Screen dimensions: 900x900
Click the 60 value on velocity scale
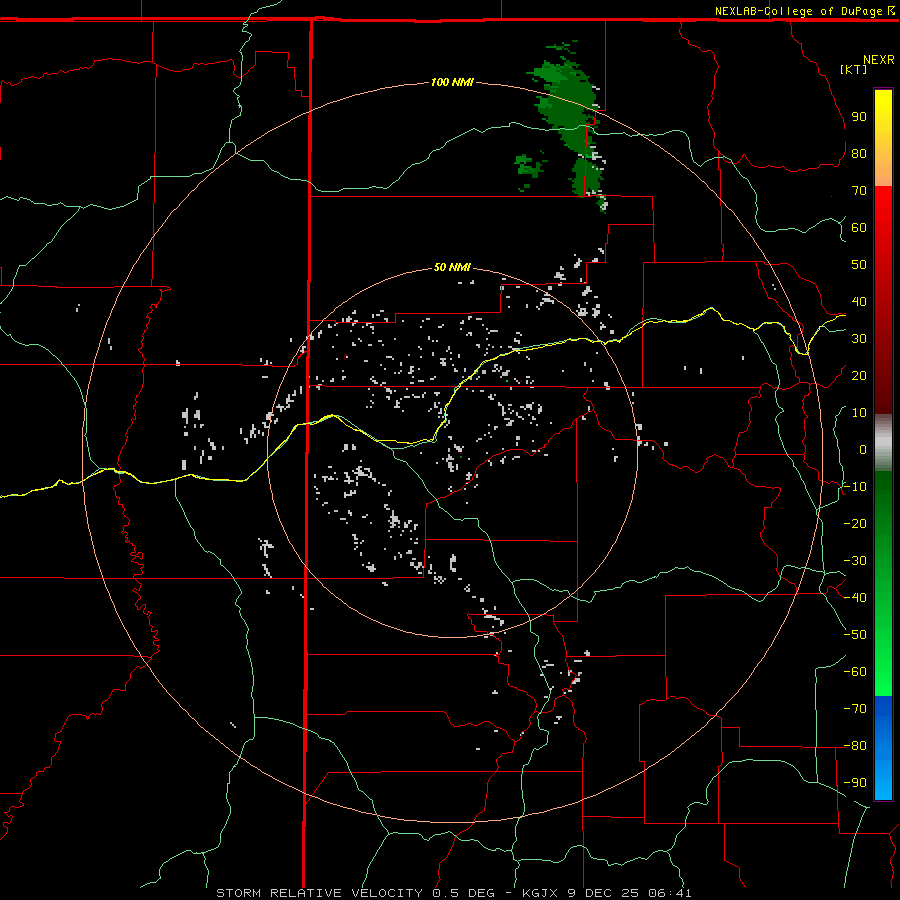point(859,227)
